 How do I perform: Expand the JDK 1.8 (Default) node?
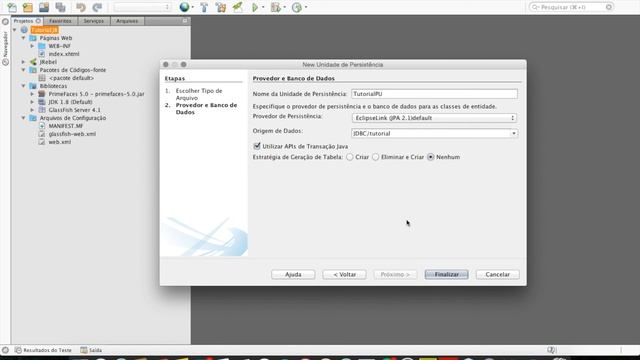tap(32, 102)
